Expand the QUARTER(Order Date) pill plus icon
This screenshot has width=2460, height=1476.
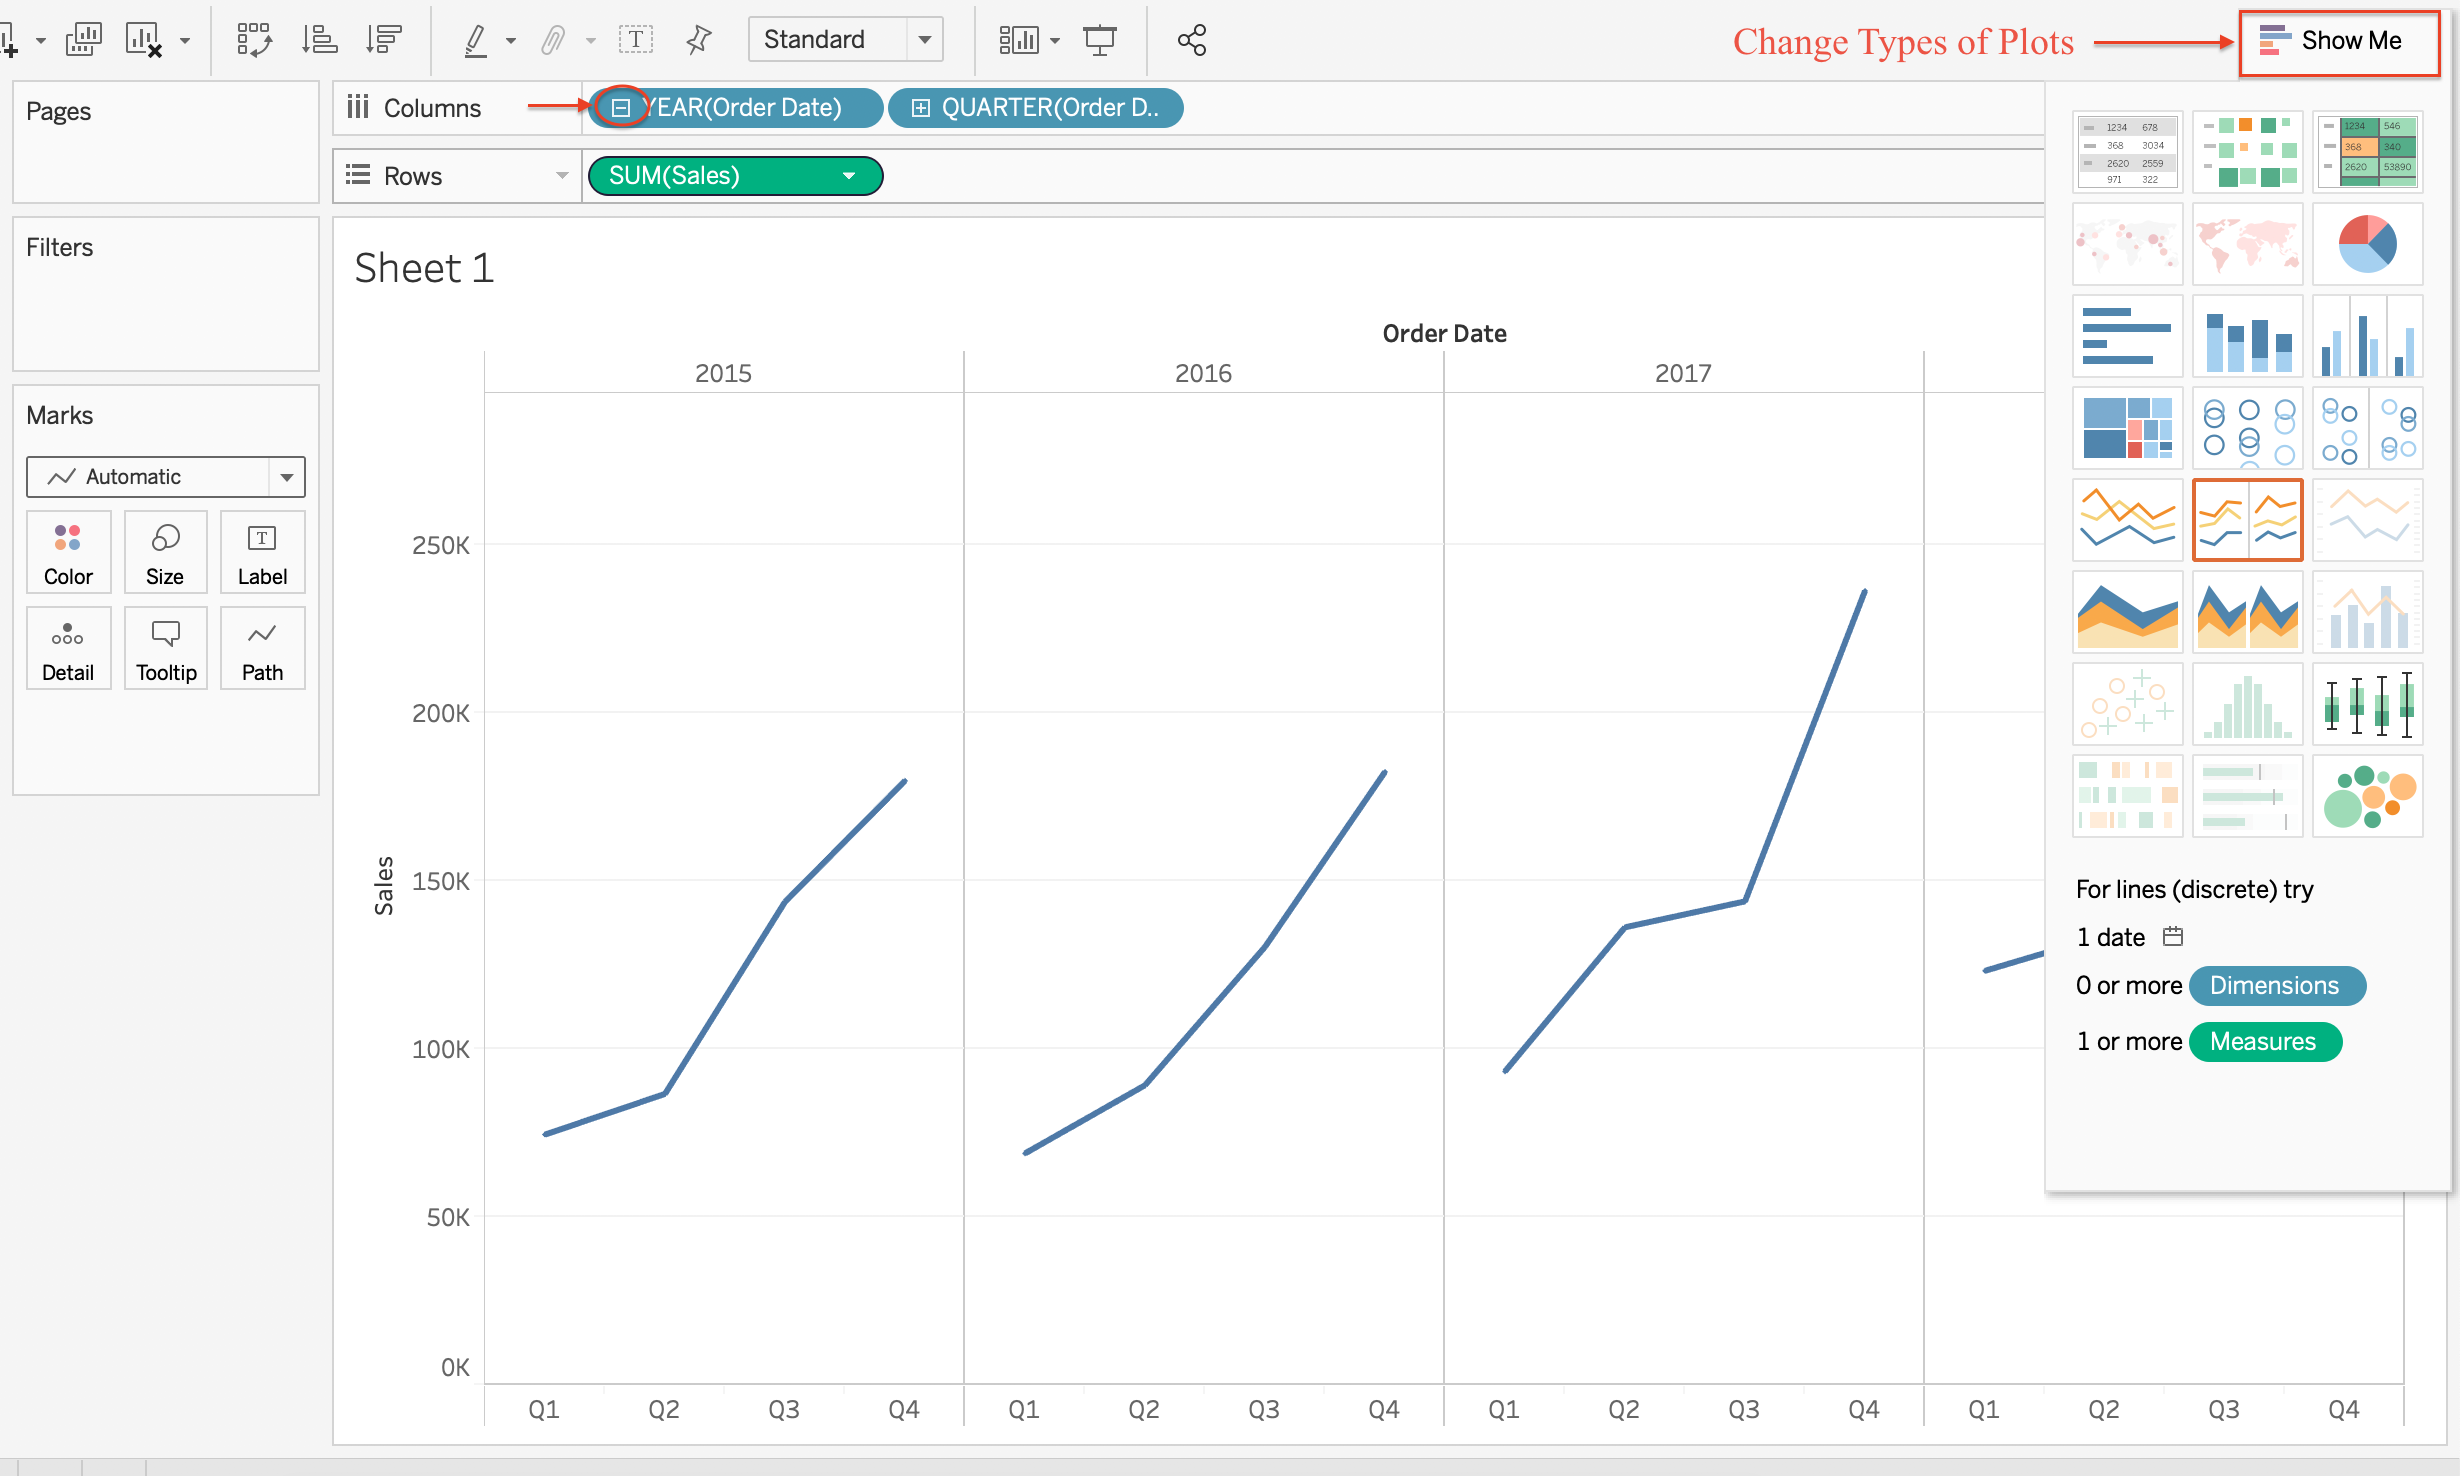point(921,108)
